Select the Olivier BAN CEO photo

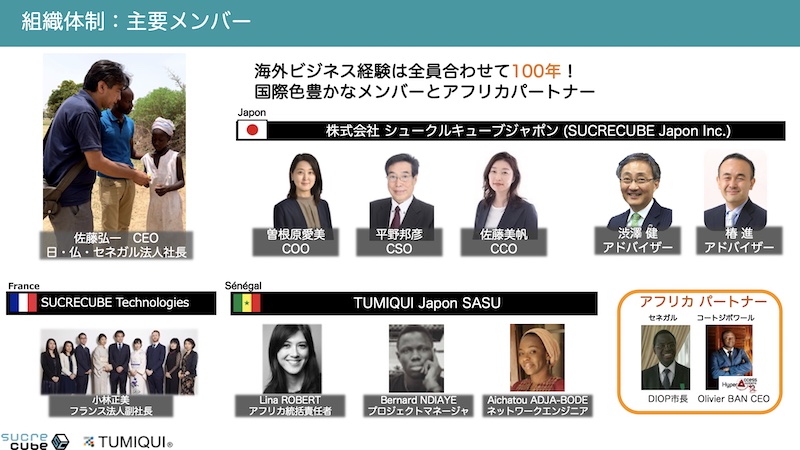tap(730, 358)
